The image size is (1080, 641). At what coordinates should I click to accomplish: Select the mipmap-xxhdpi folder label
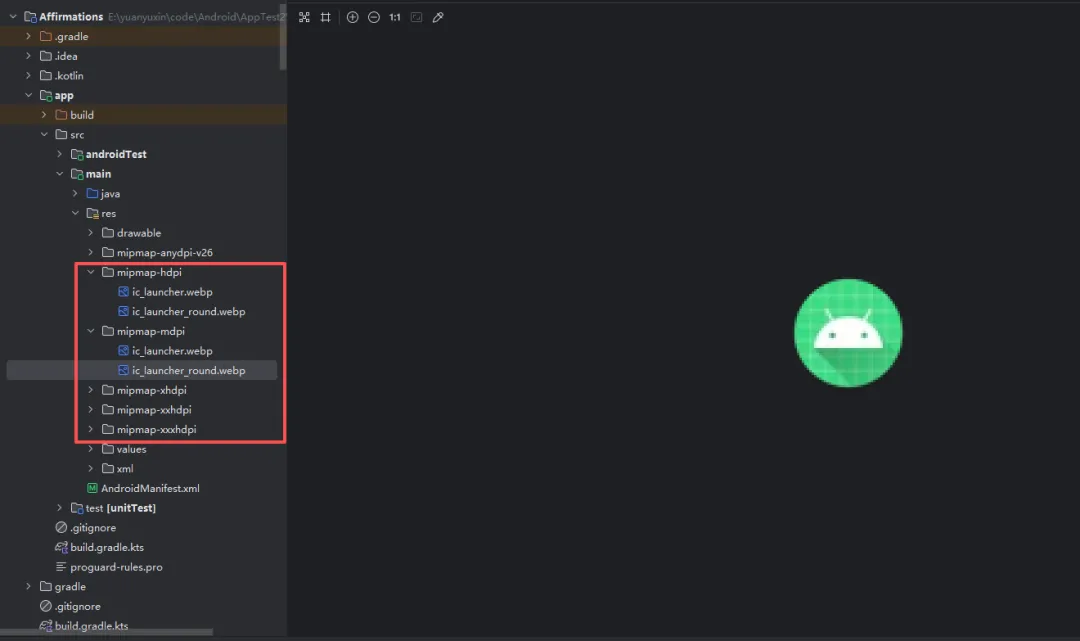154,410
